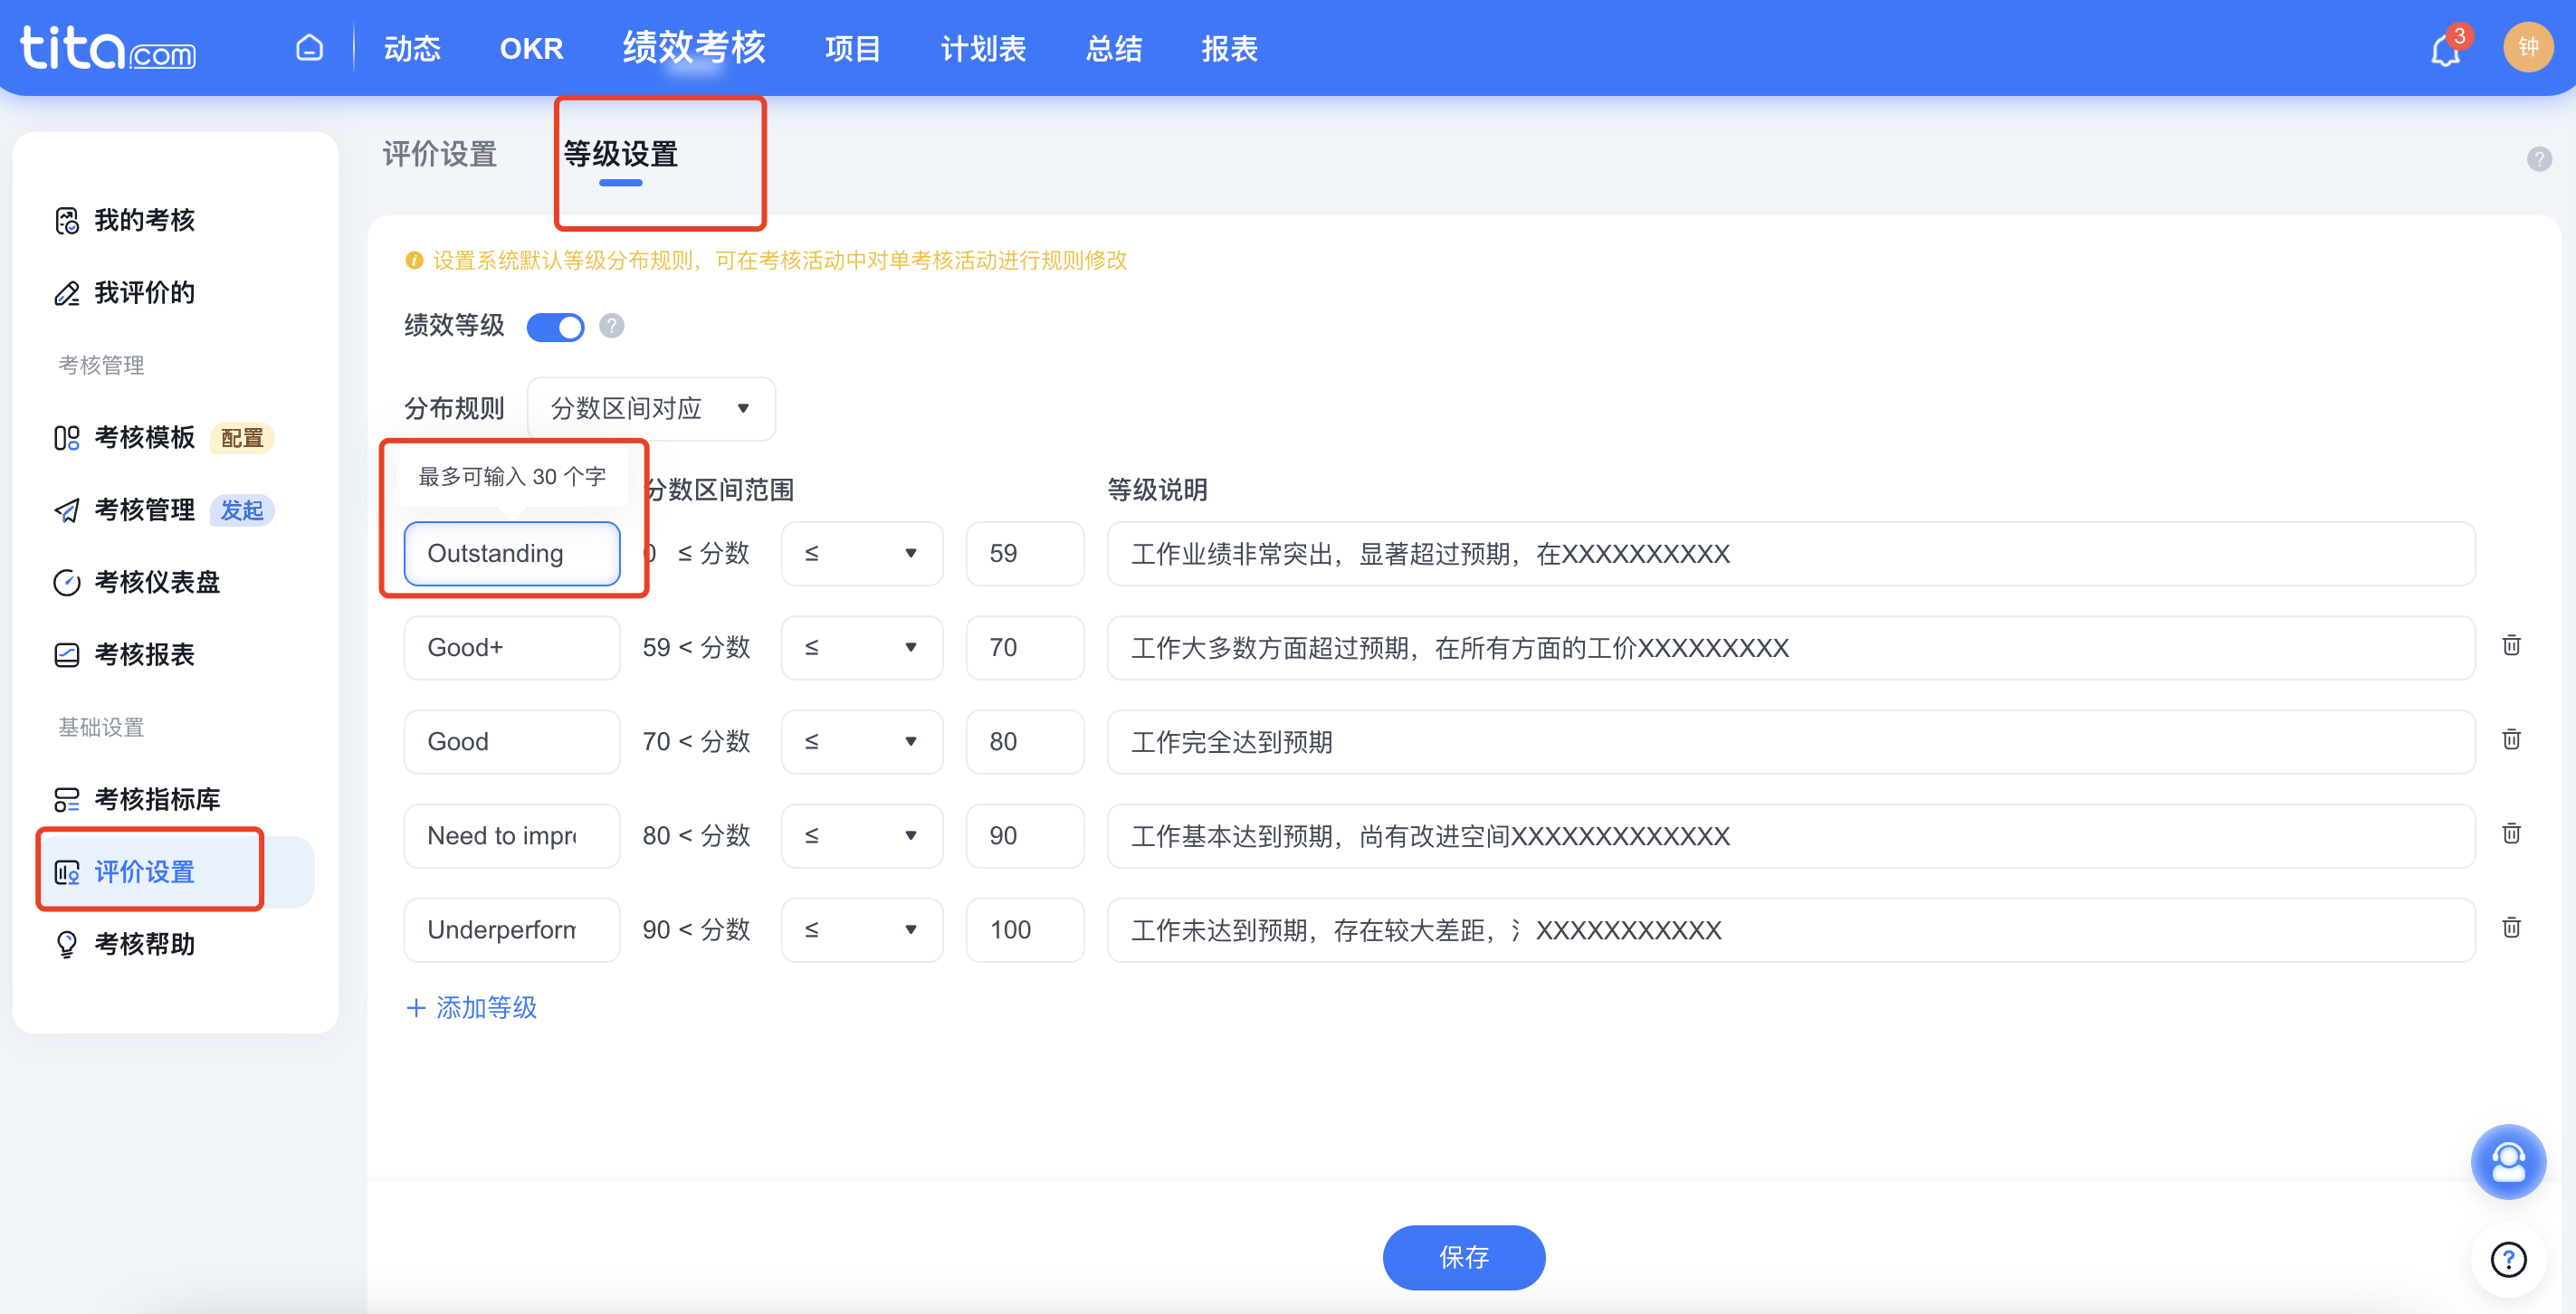Open 考核报表 text in the sidebar
This screenshot has width=2576, height=1314.
click(x=145, y=655)
